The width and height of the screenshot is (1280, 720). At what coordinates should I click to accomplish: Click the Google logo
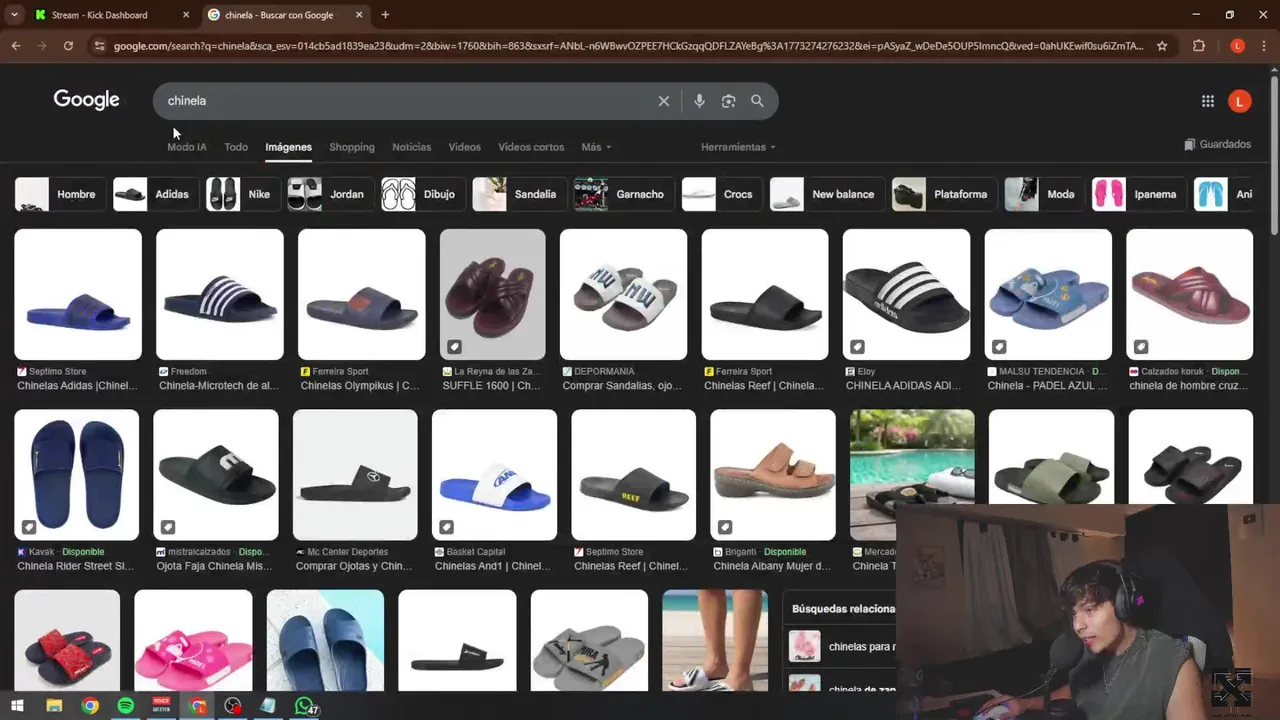(86, 100)
